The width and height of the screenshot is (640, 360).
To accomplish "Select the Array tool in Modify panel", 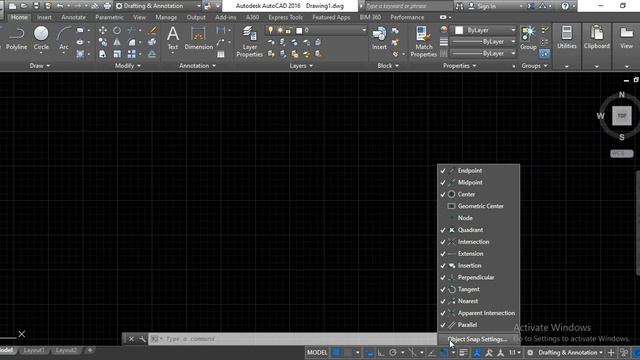I will 131,54.
